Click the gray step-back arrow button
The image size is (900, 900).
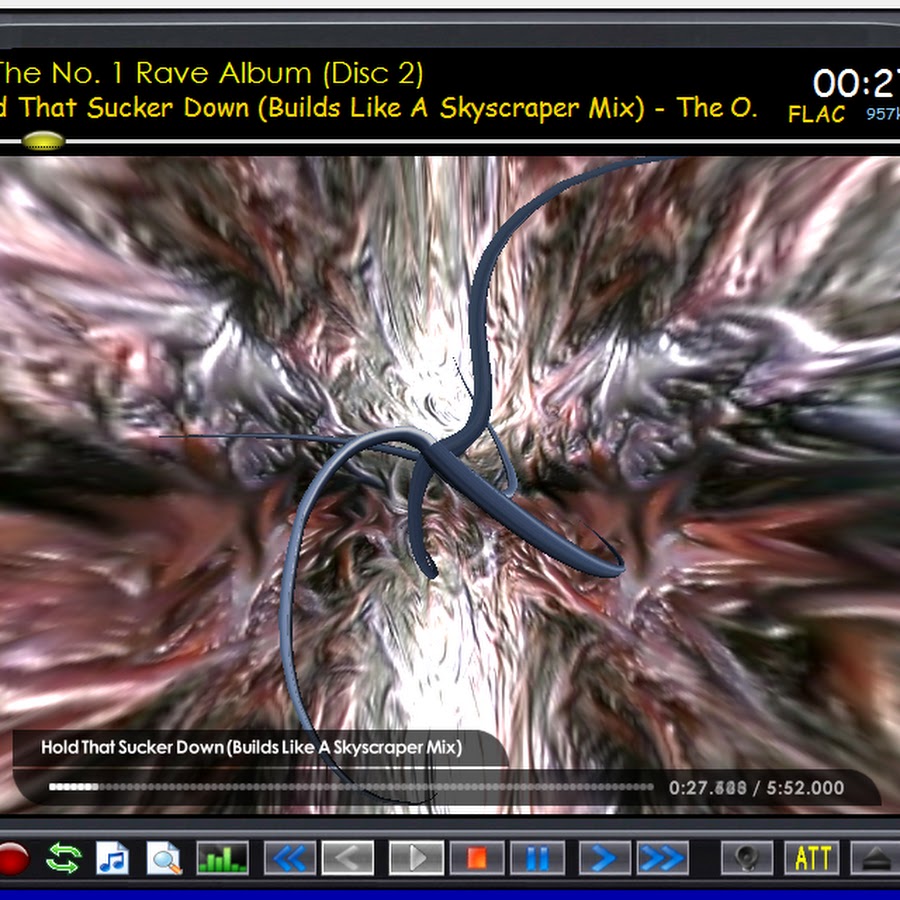coord(347,858)
